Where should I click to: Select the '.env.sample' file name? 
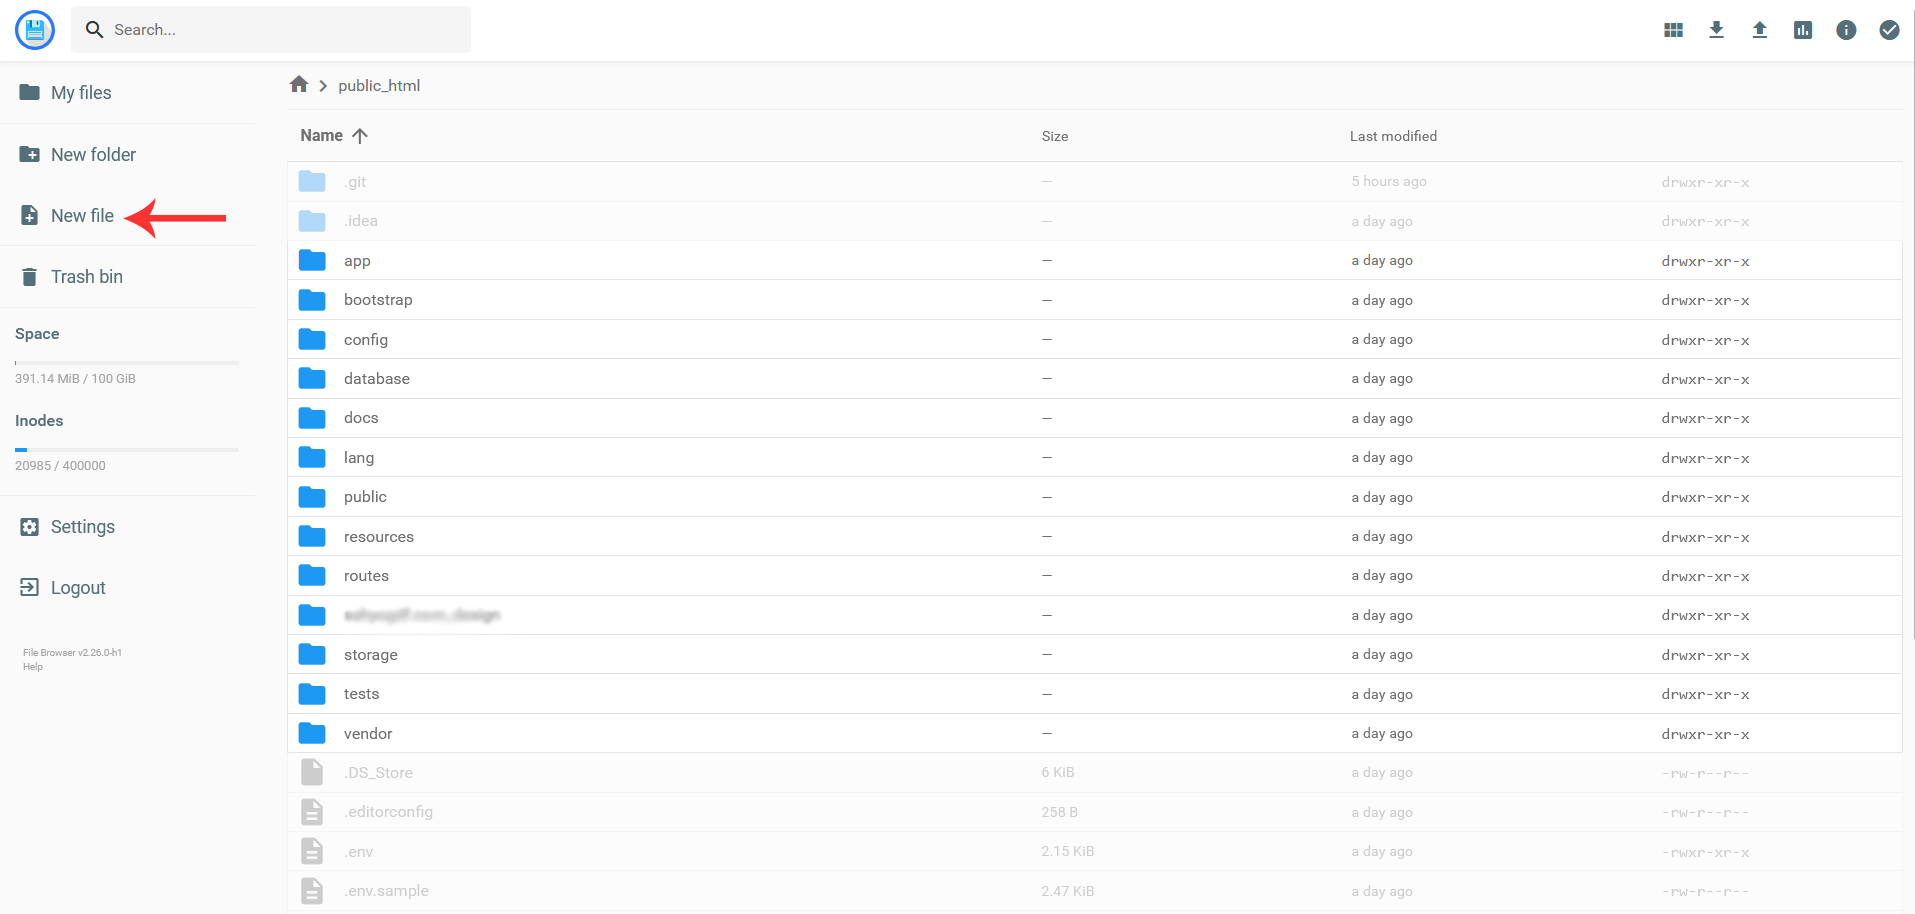tap(386, 891)
